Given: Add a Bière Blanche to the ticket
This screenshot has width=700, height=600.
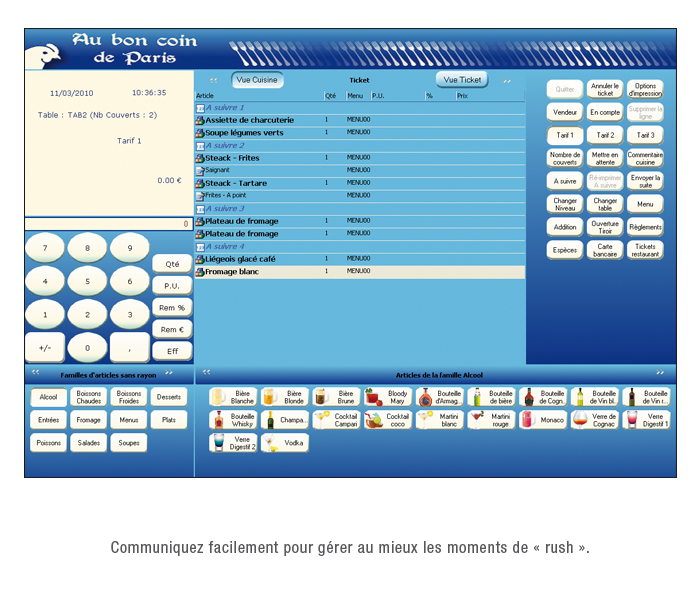Looking at the screenshot, I should click(x=233, y=397).
